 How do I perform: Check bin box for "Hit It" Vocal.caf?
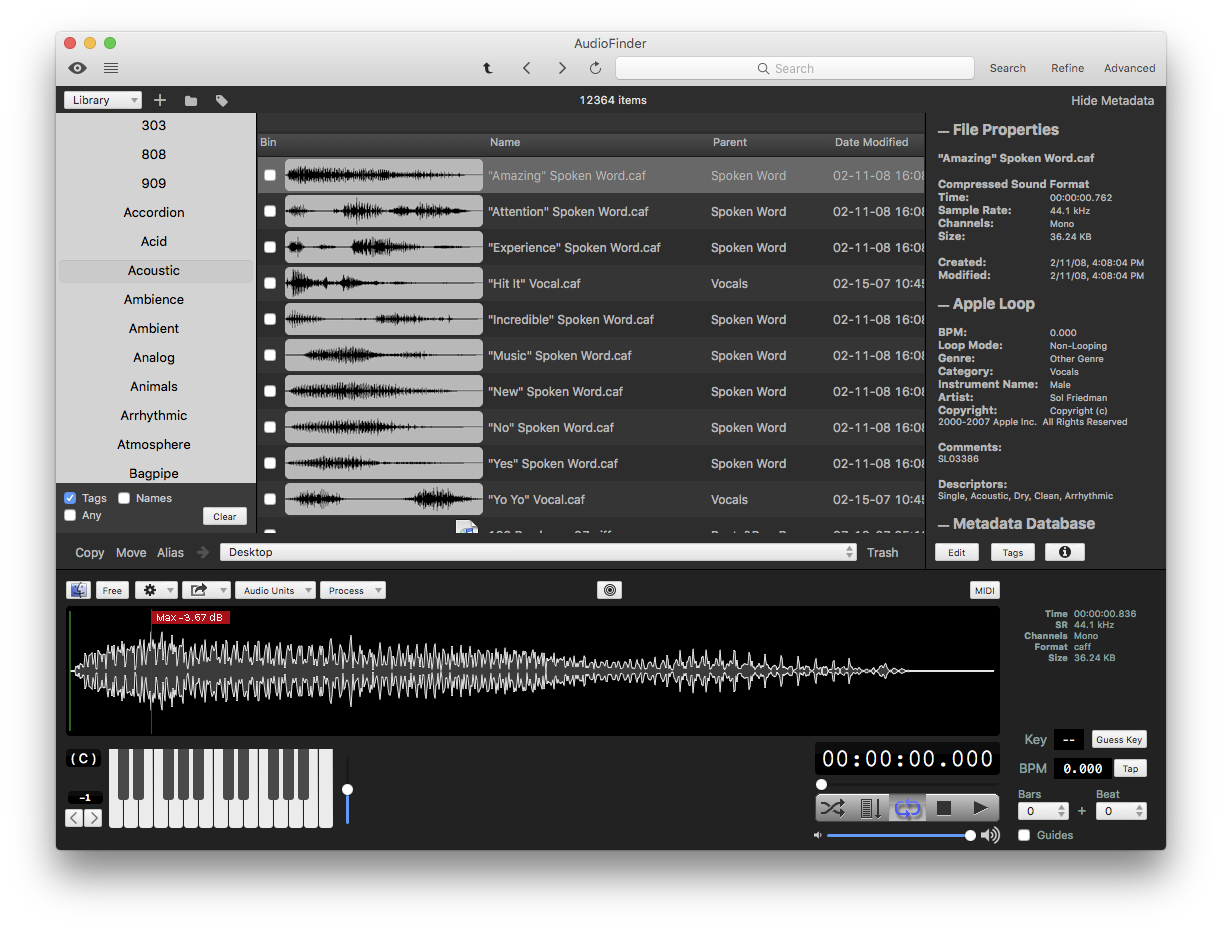click(x=270, y=283)
